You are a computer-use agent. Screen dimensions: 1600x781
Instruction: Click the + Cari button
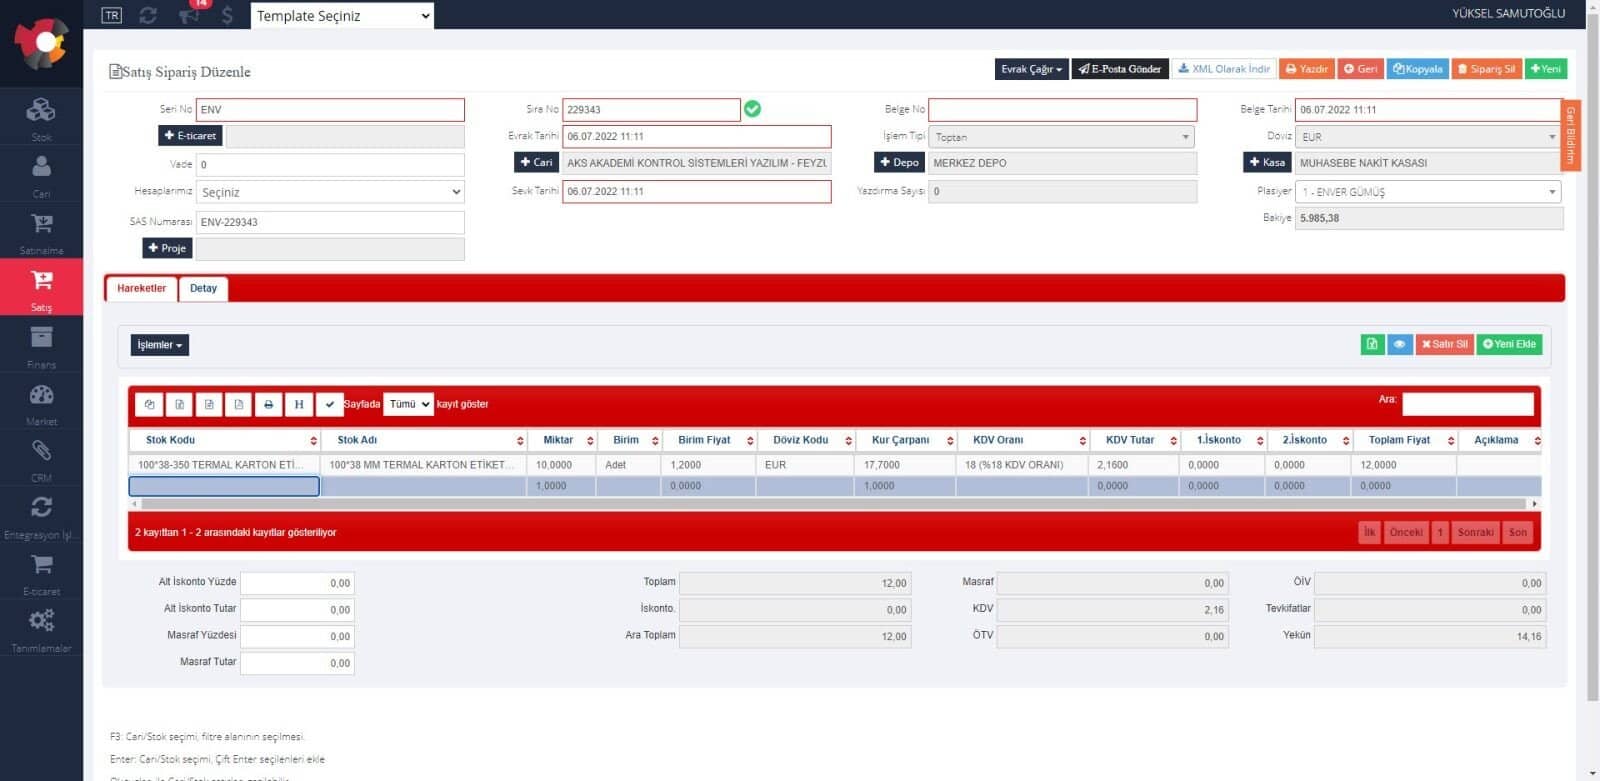pos(536,162)
